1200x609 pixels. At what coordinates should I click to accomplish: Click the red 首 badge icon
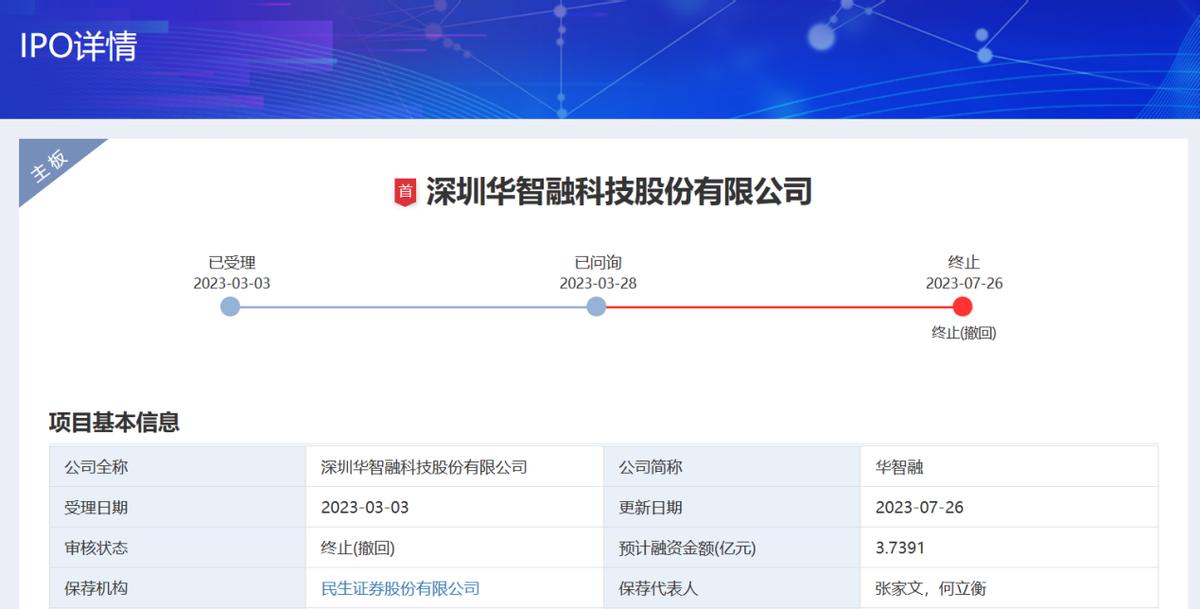pos(404,189)
